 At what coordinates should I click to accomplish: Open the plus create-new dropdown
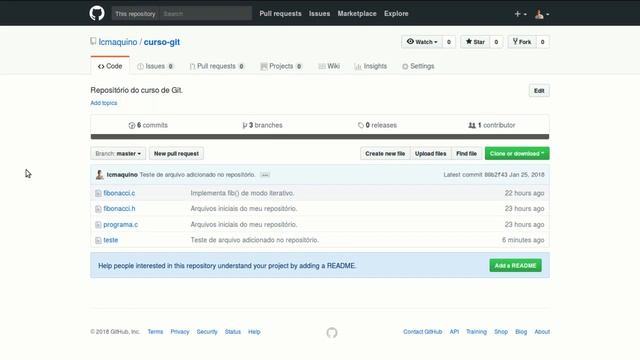coord(520,14)
